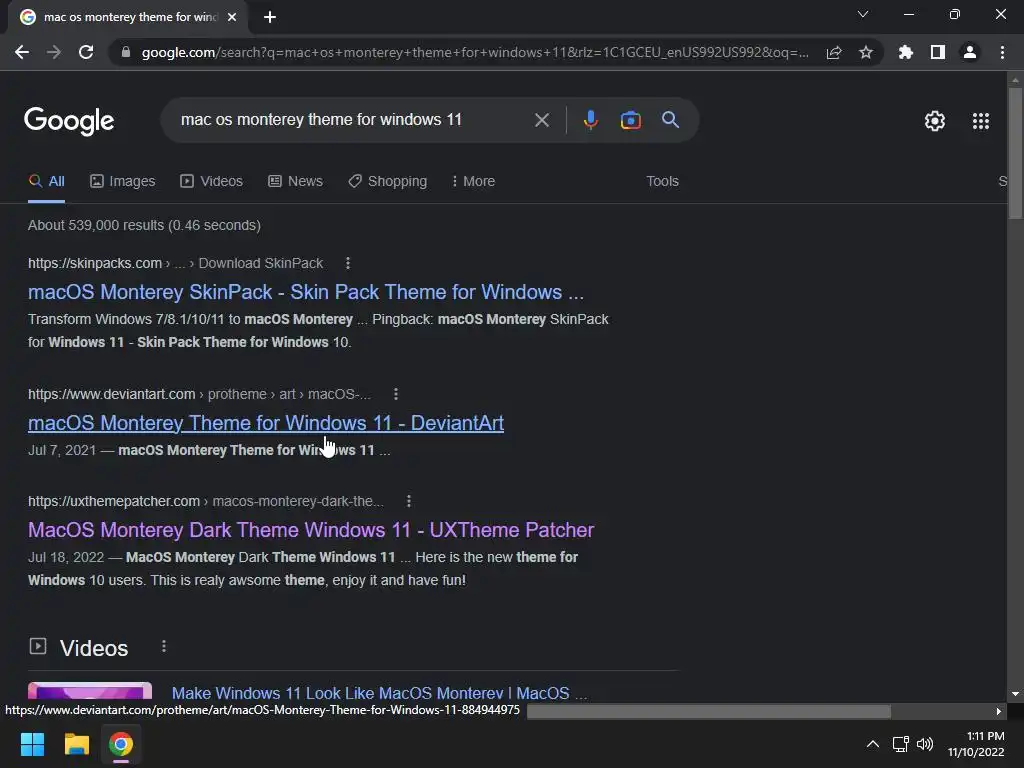Show hidden system tray icons chevron

click(x=872, y=744)
